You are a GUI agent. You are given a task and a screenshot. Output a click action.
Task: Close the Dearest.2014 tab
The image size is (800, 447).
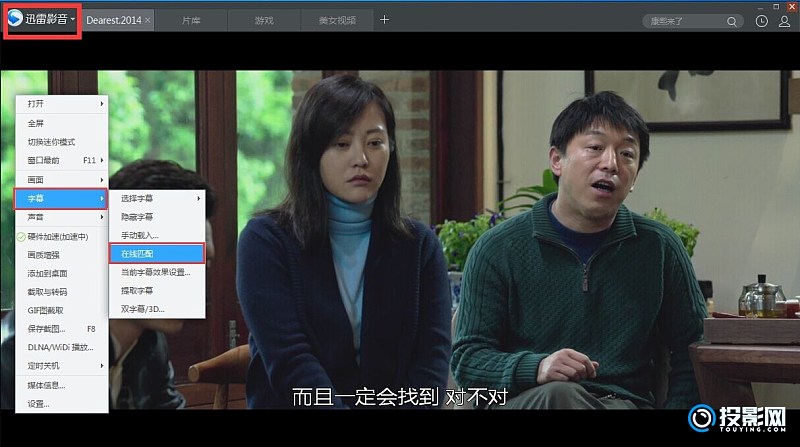click(x=147, y=20)
